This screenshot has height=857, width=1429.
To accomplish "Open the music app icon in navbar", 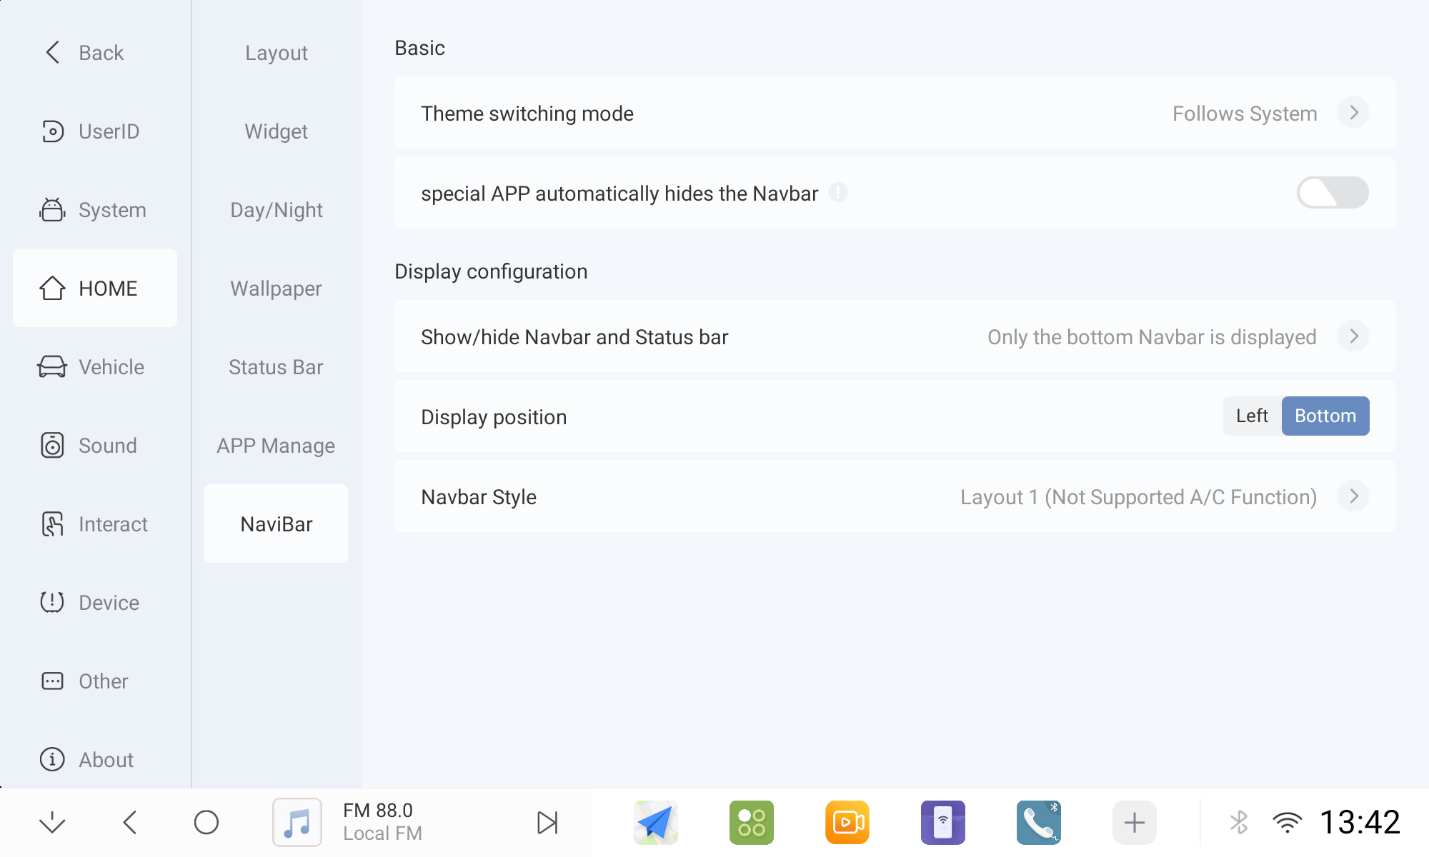I will click(297, 823).
